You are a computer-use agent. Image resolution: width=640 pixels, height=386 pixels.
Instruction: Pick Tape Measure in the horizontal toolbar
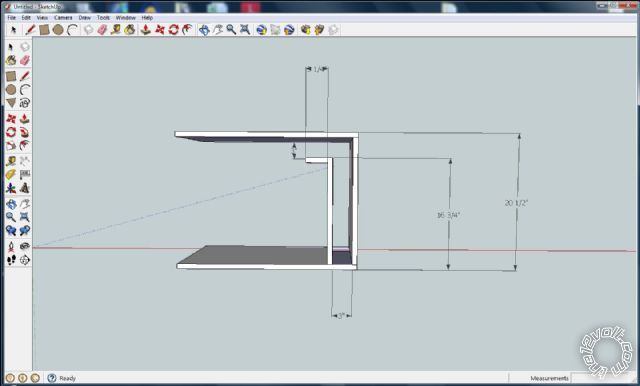(116, 30)
